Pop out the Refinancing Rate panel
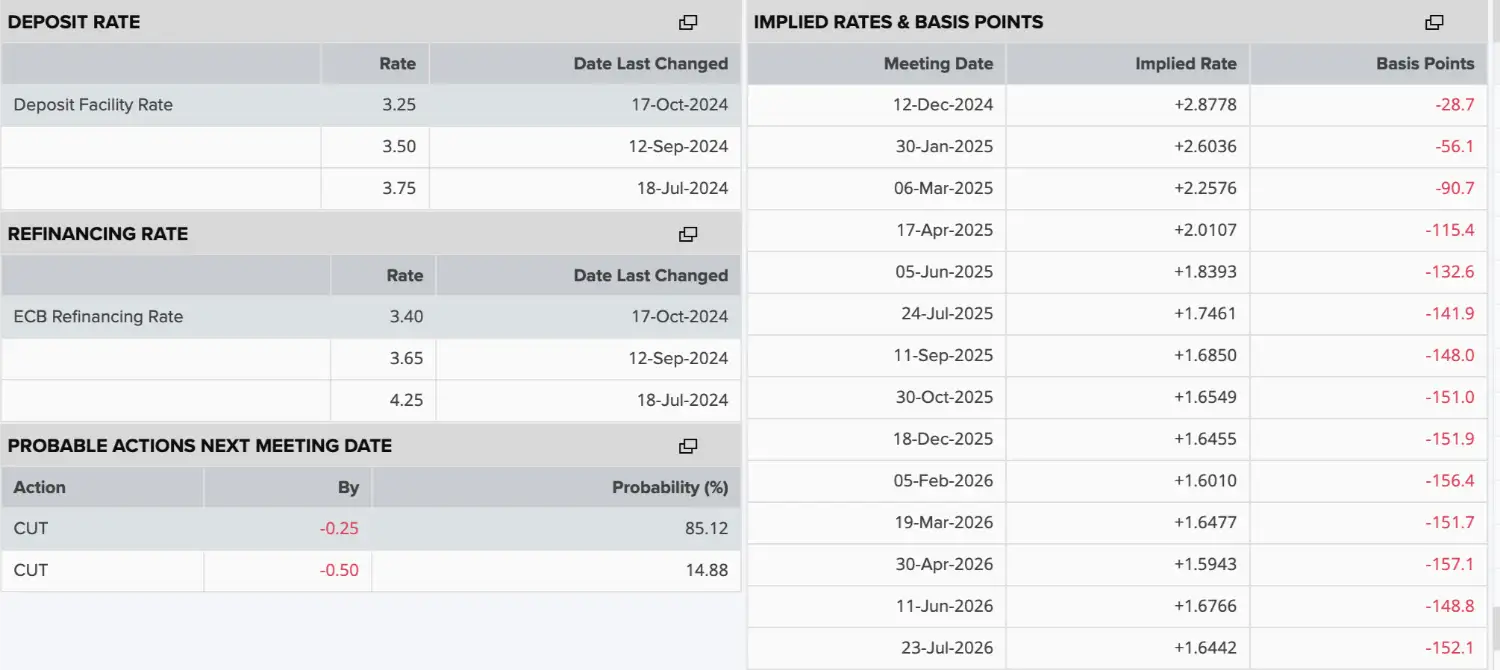The image size is (1500, 670). [x=688, y=234]
